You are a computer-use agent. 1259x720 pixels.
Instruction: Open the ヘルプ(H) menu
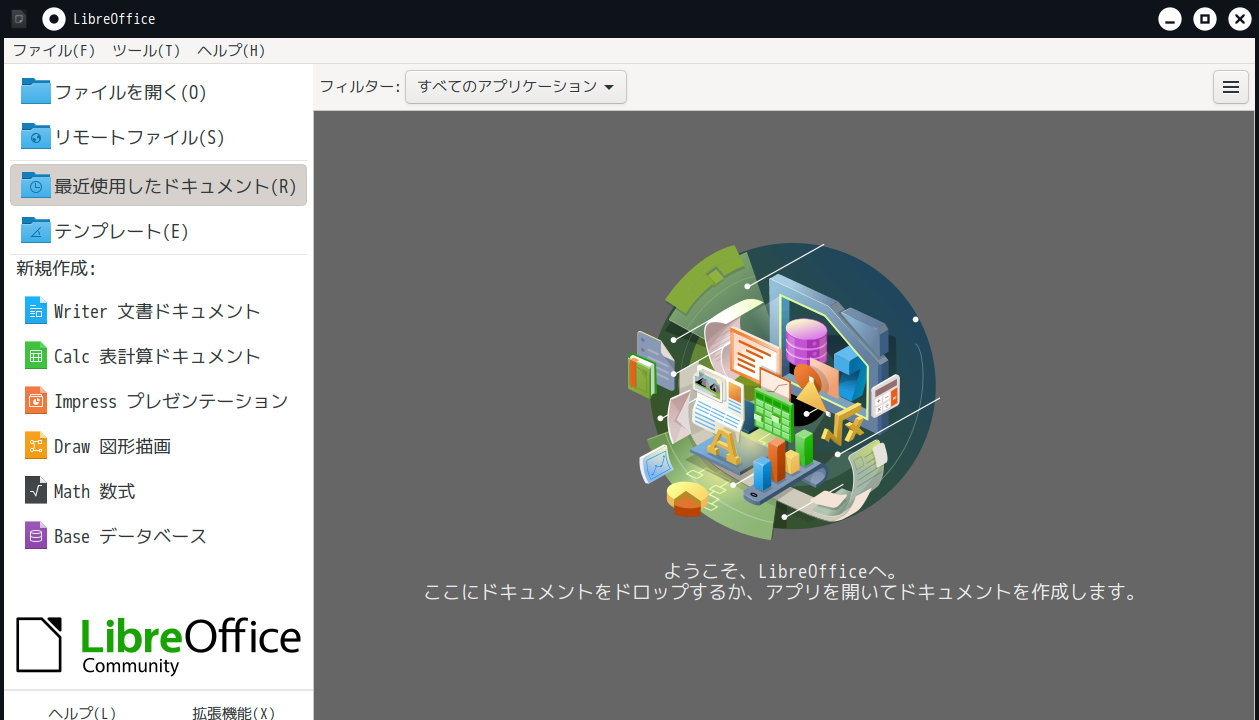pyautogui.click(x=231, y=51)
